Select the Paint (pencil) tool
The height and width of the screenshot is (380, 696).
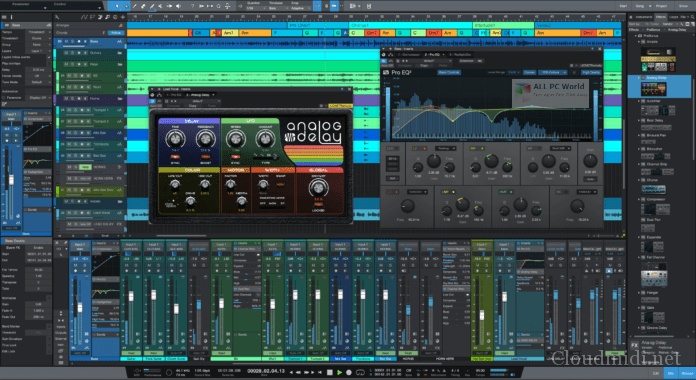[x=152, y=6]
